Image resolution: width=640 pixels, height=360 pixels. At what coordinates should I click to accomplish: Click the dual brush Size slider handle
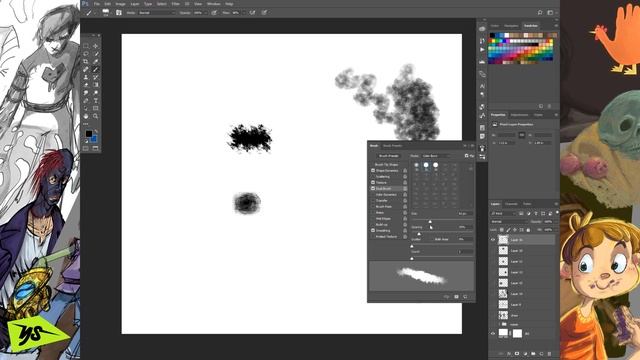(430, 221)
